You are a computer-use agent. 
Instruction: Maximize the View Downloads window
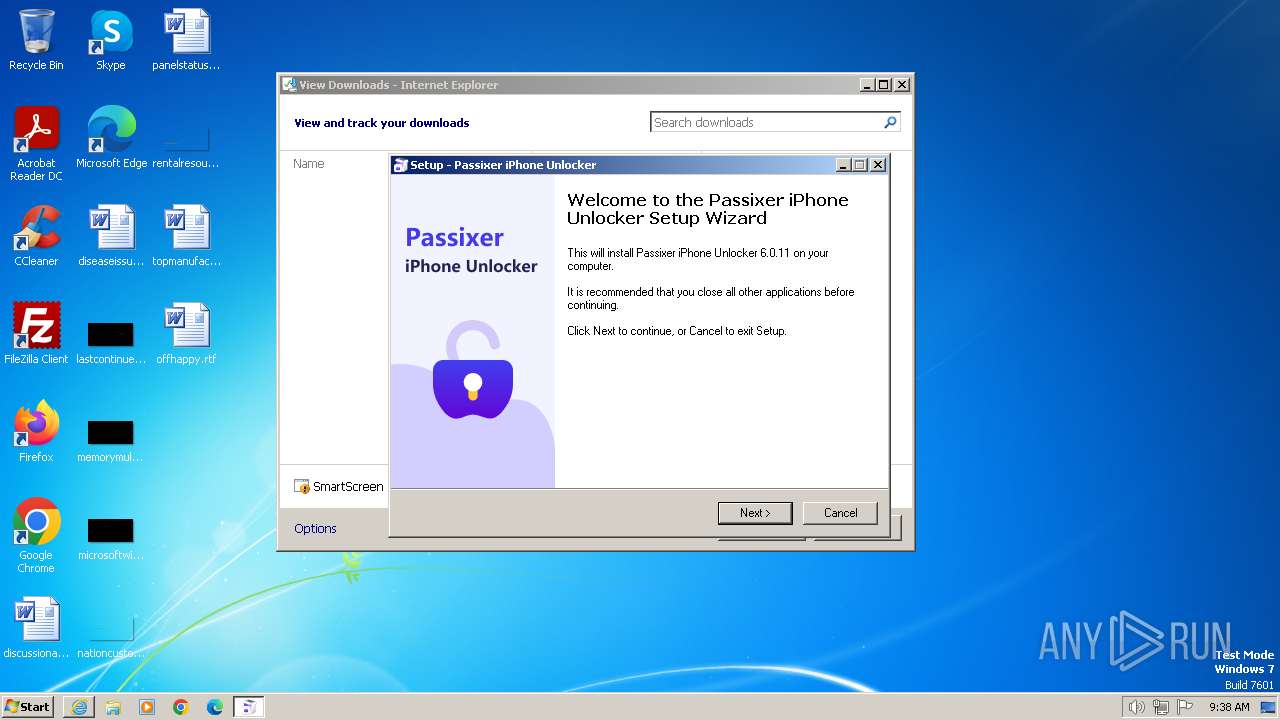click(x=884, y=85)
